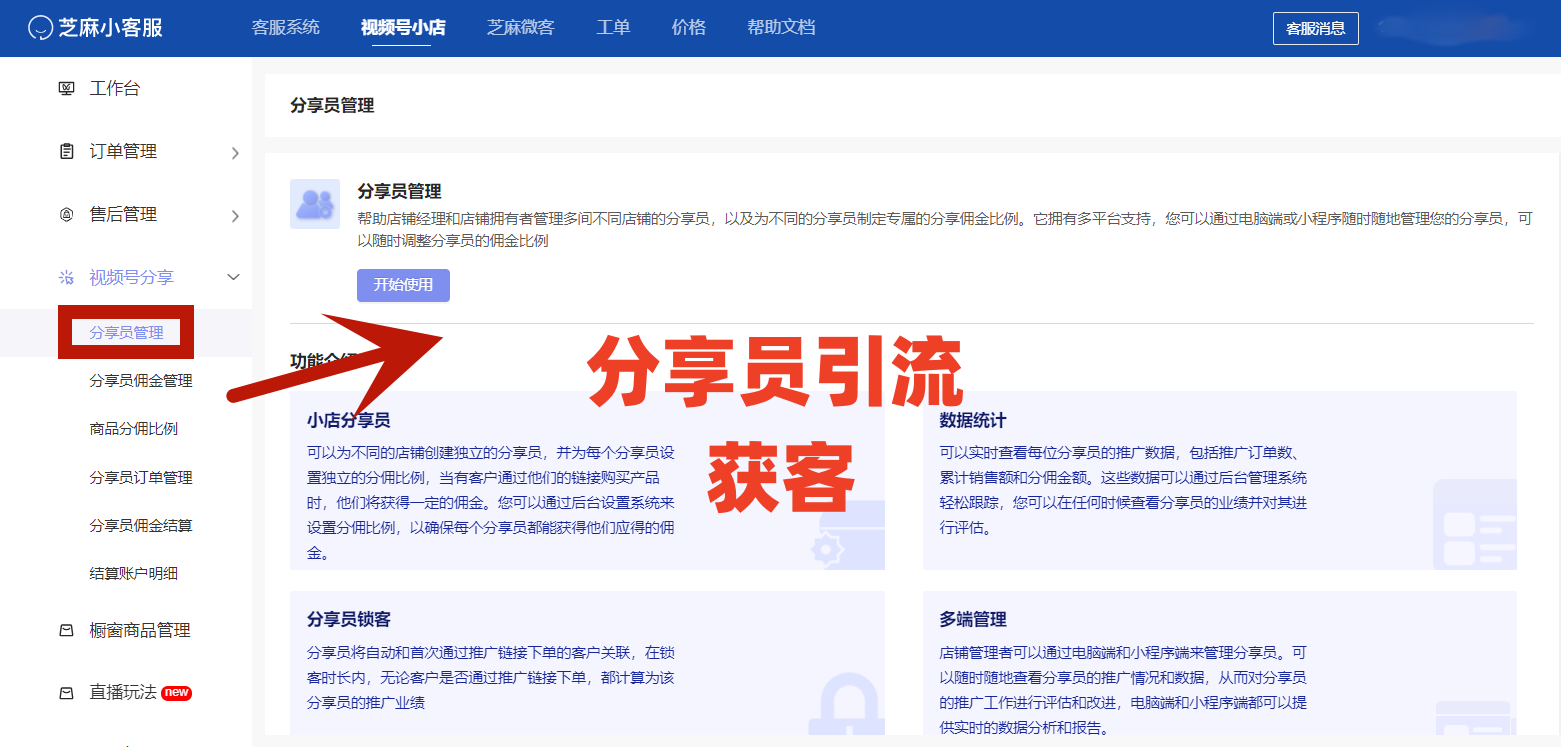Open 结算账户明细 sidebar entry

(x=134, y=574)
